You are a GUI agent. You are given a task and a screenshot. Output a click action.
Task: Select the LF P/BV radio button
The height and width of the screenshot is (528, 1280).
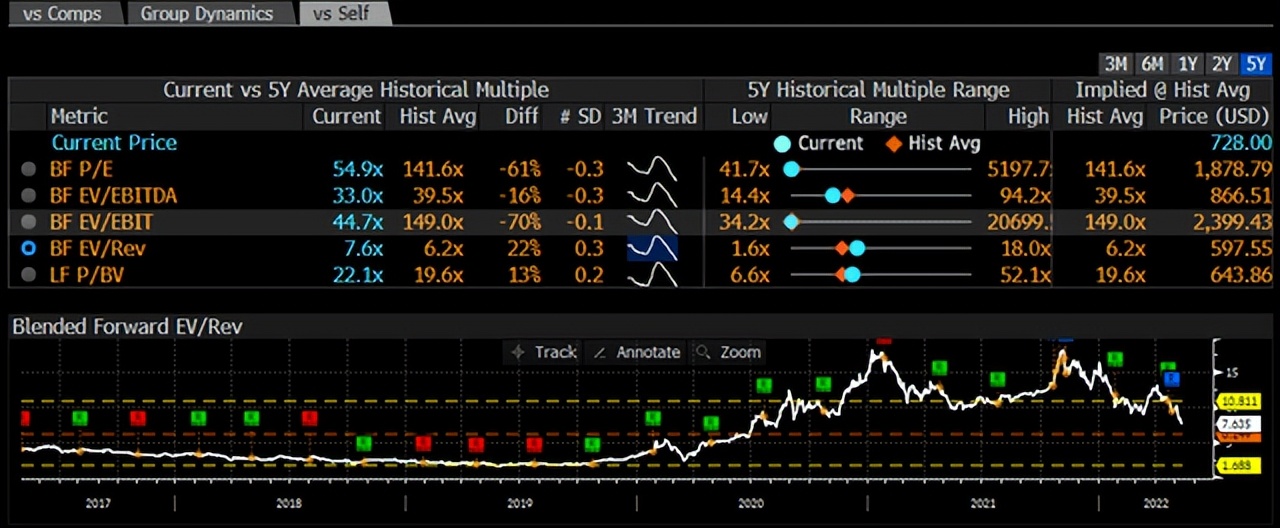[x=29, y=274]
